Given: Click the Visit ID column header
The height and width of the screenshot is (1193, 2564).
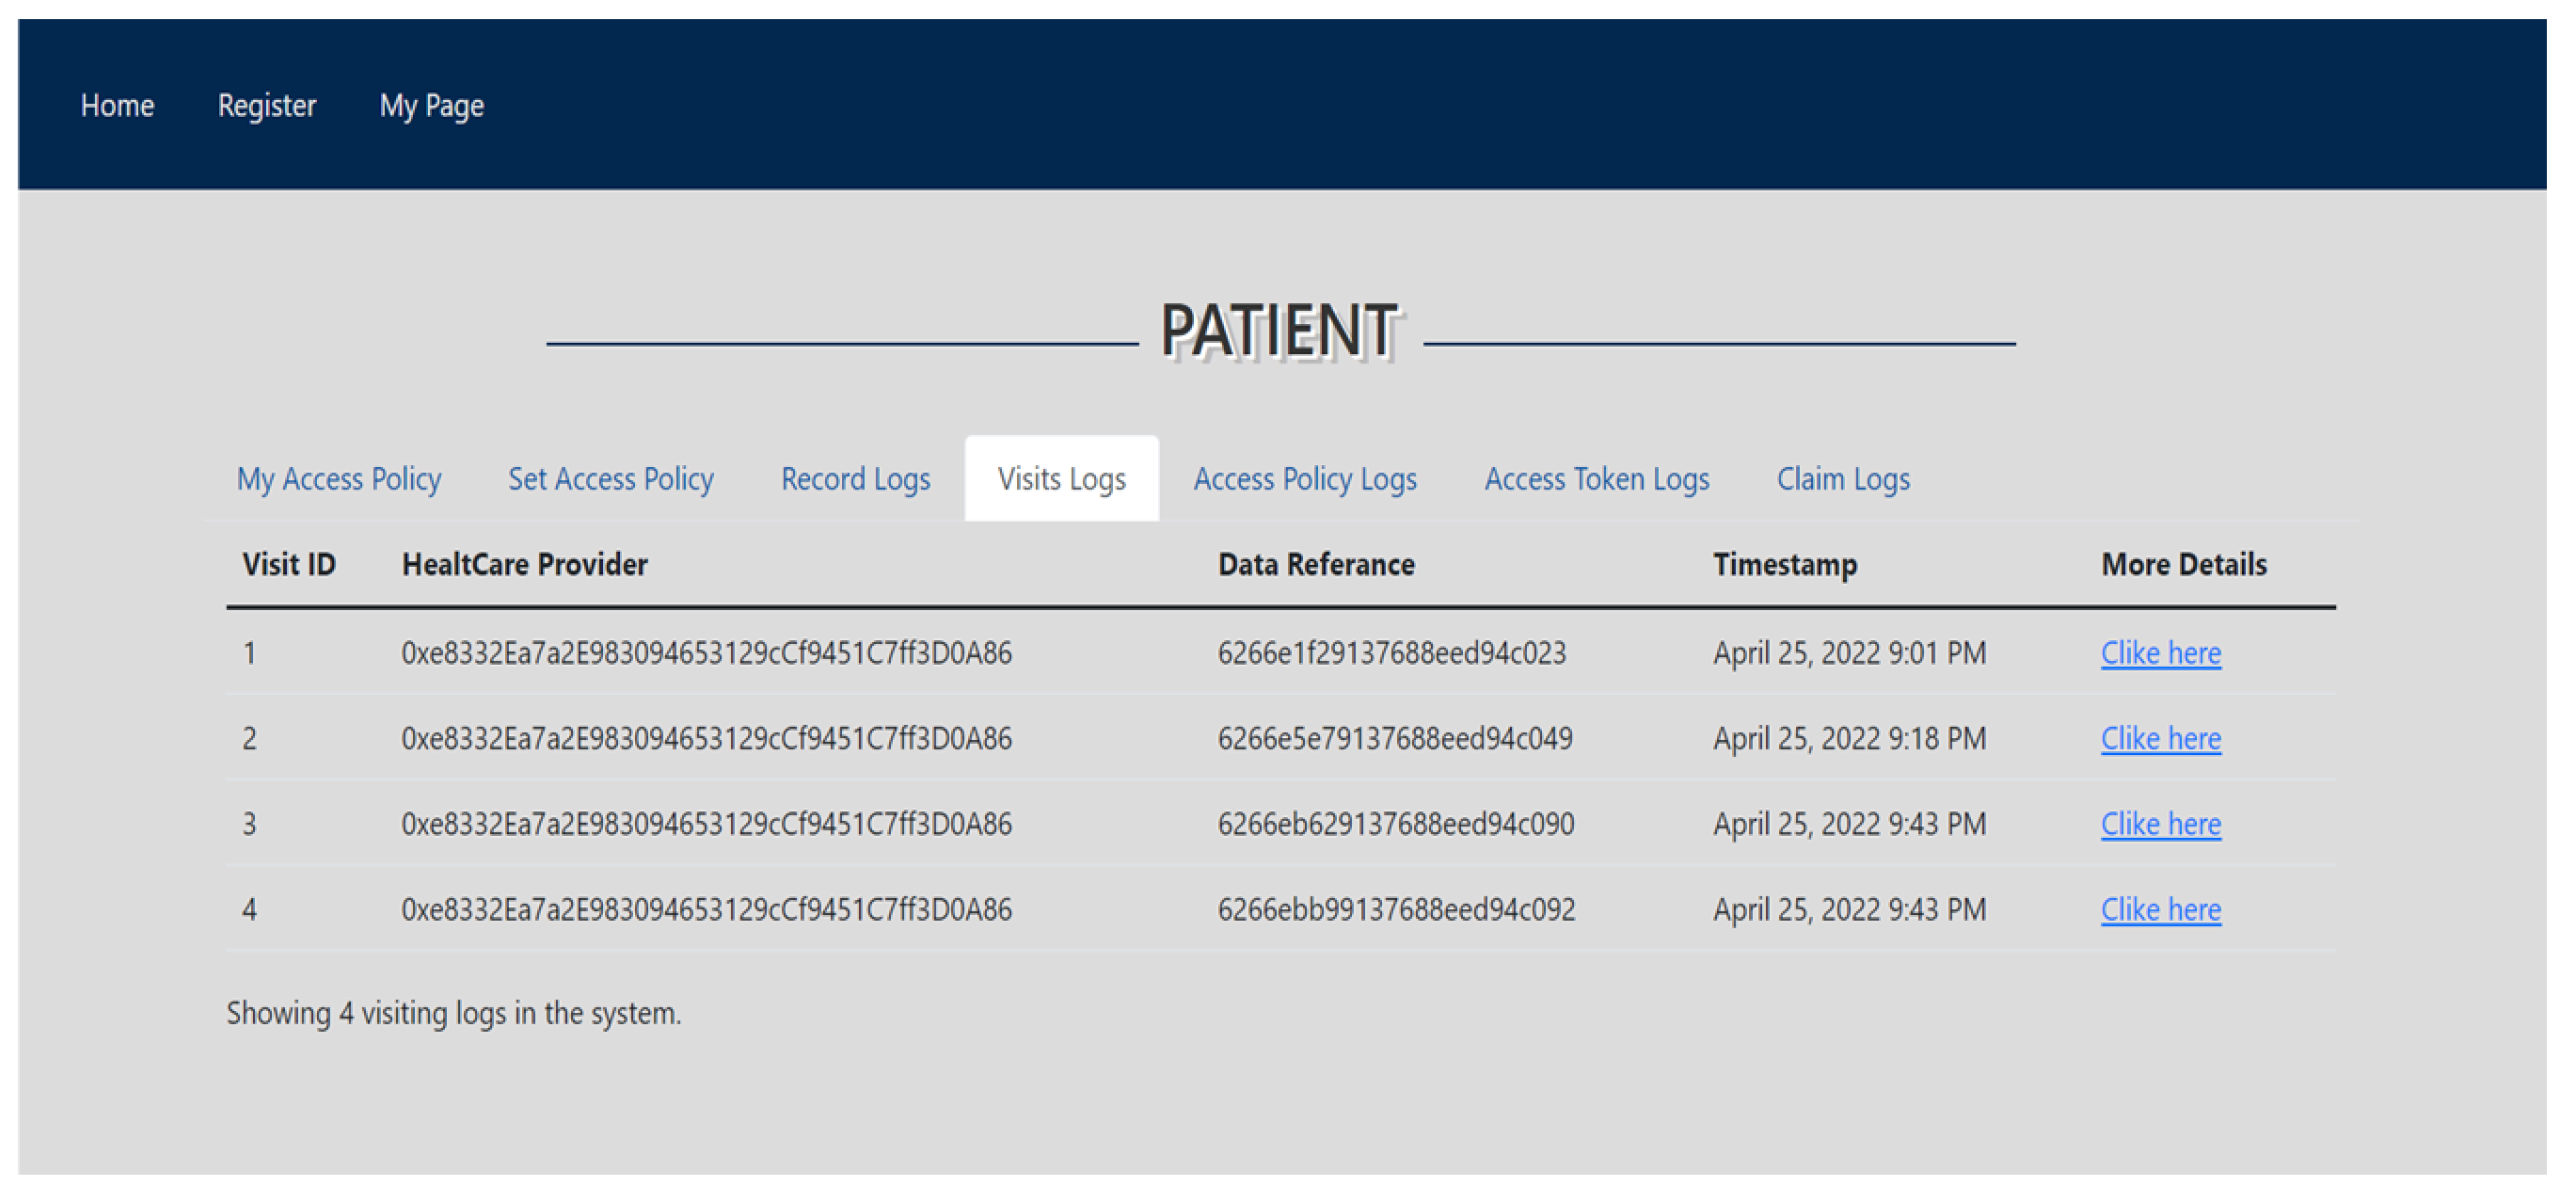Looking at the screenshot, I should 288,565.
